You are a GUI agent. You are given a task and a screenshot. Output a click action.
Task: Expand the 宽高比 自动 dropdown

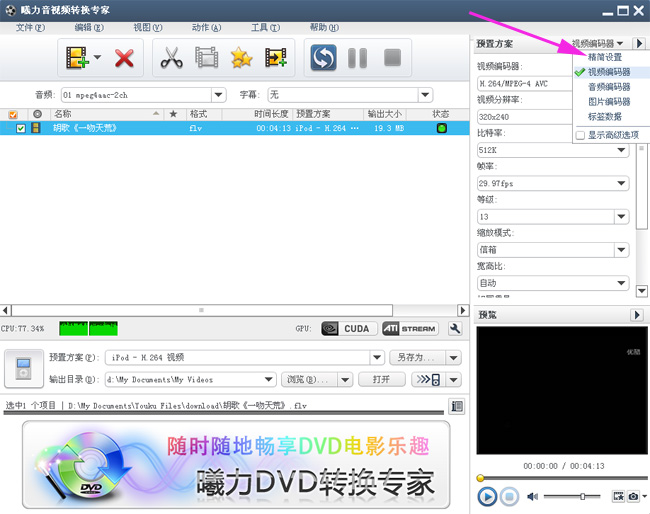(621, 283)
